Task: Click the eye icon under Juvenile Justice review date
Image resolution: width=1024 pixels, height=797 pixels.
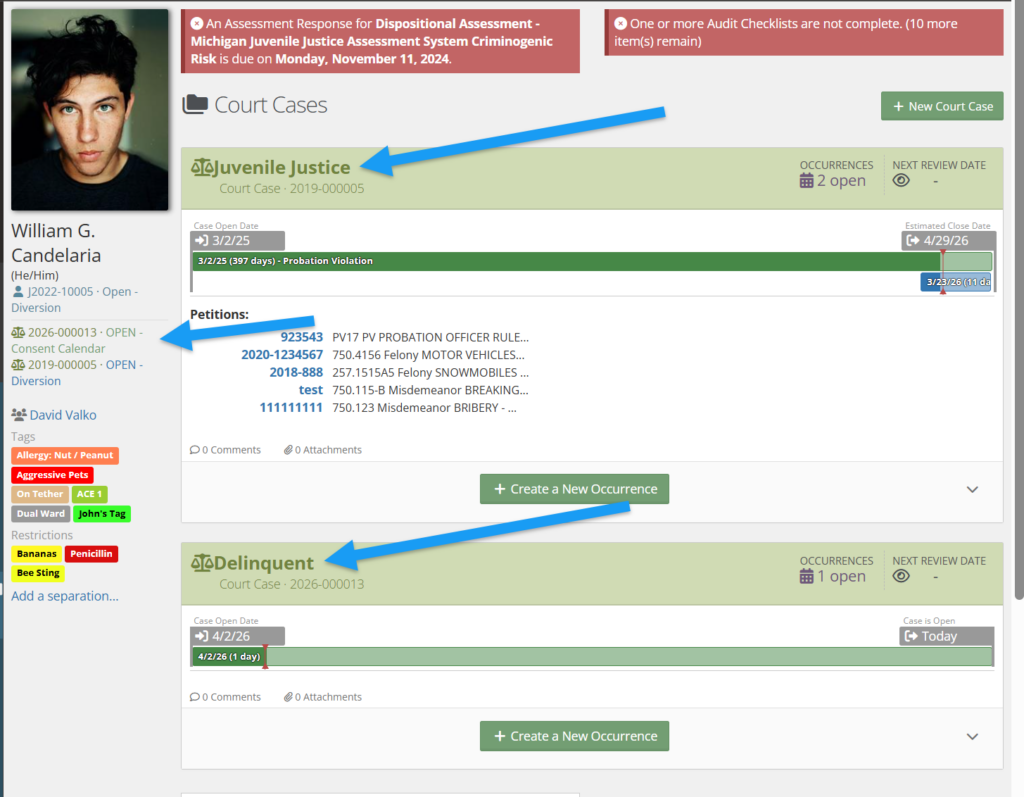Action: pos(901,181)
